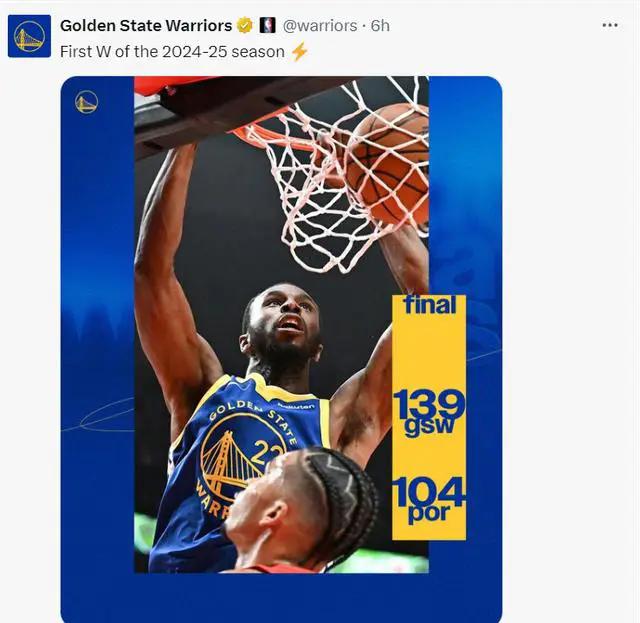Open the three-dot more options menu
The width and height of the screenshot is (640, 623).
point(610,25)
